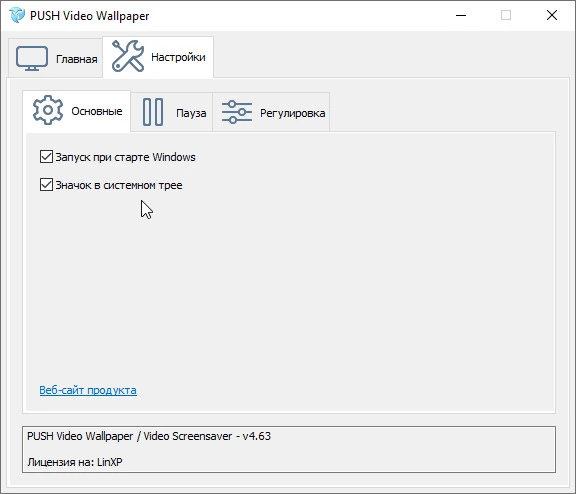
Task: Close the PUSH Video Wallpaper window
Action: pos(552,15)
